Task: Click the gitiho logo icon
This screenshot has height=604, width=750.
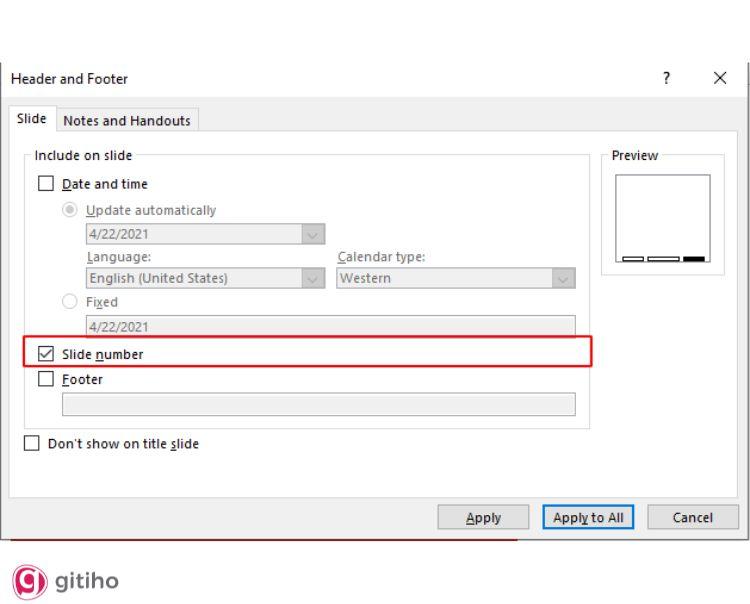Action: [28, 581]
